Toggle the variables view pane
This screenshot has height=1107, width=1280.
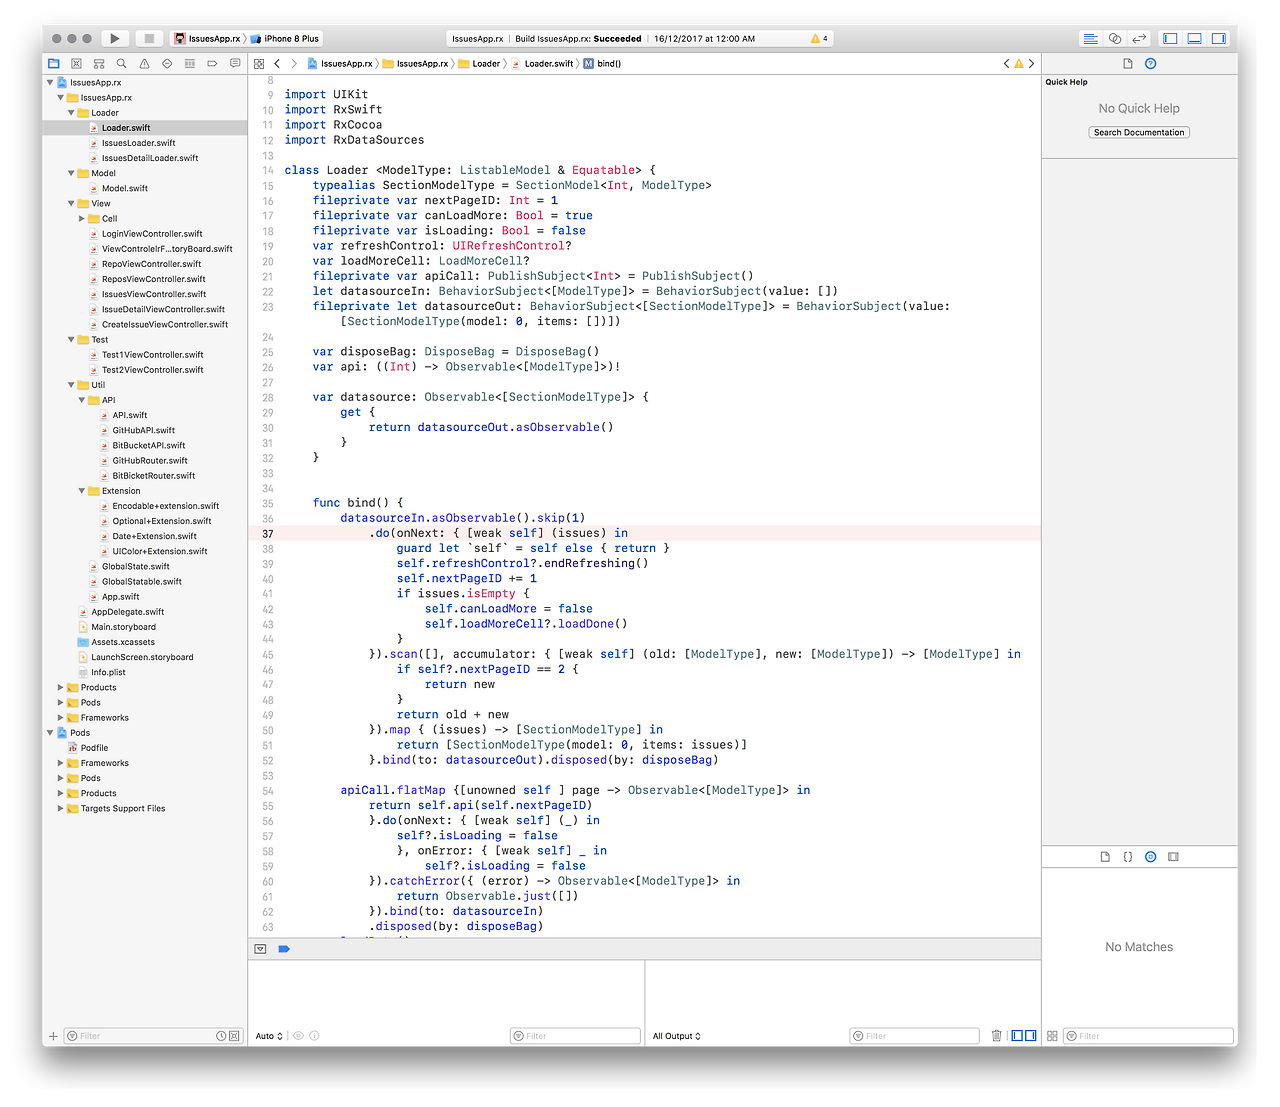pyautogui.click(x=1017, y=1035)
